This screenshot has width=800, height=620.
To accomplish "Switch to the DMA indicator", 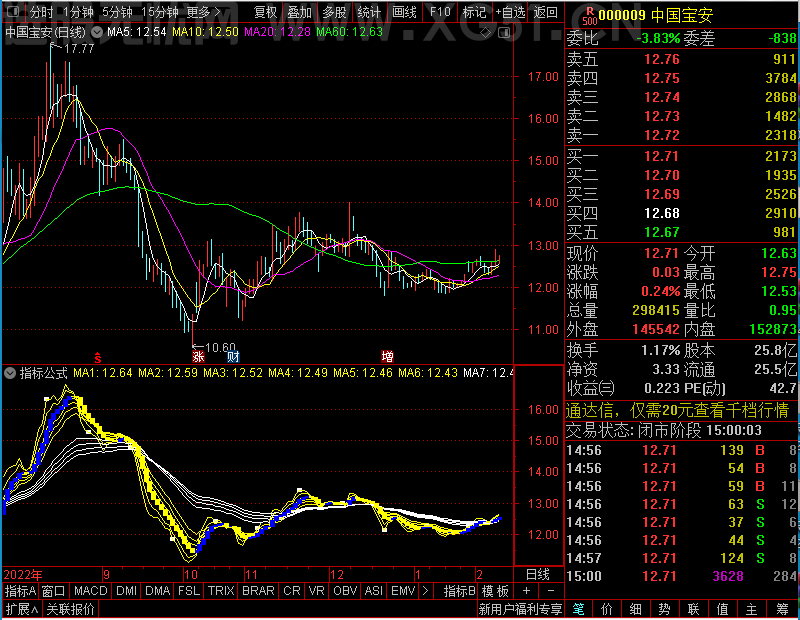I will click(x=157, y=591).
